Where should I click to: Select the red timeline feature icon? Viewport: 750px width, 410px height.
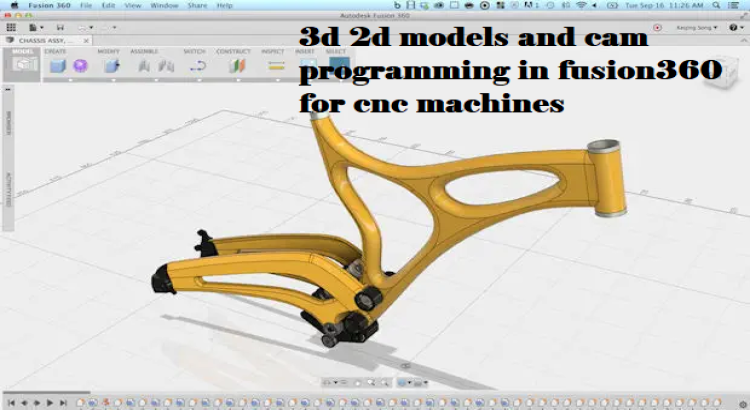tap(106, 403)
